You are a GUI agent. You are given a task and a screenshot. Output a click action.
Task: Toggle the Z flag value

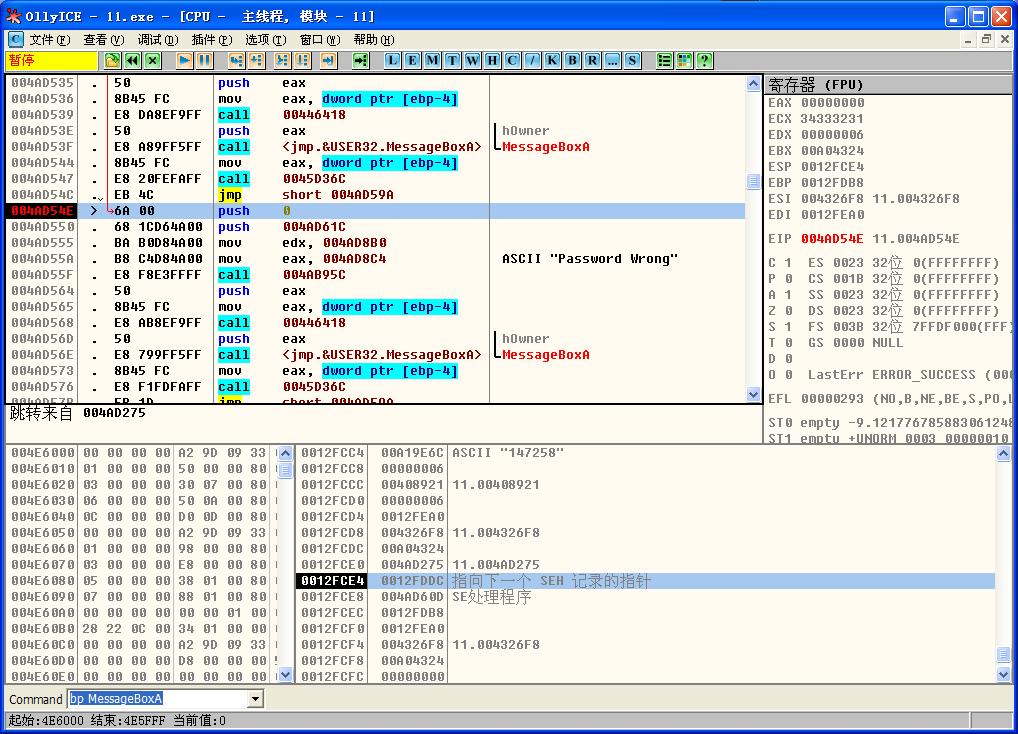tap(788, 311)
